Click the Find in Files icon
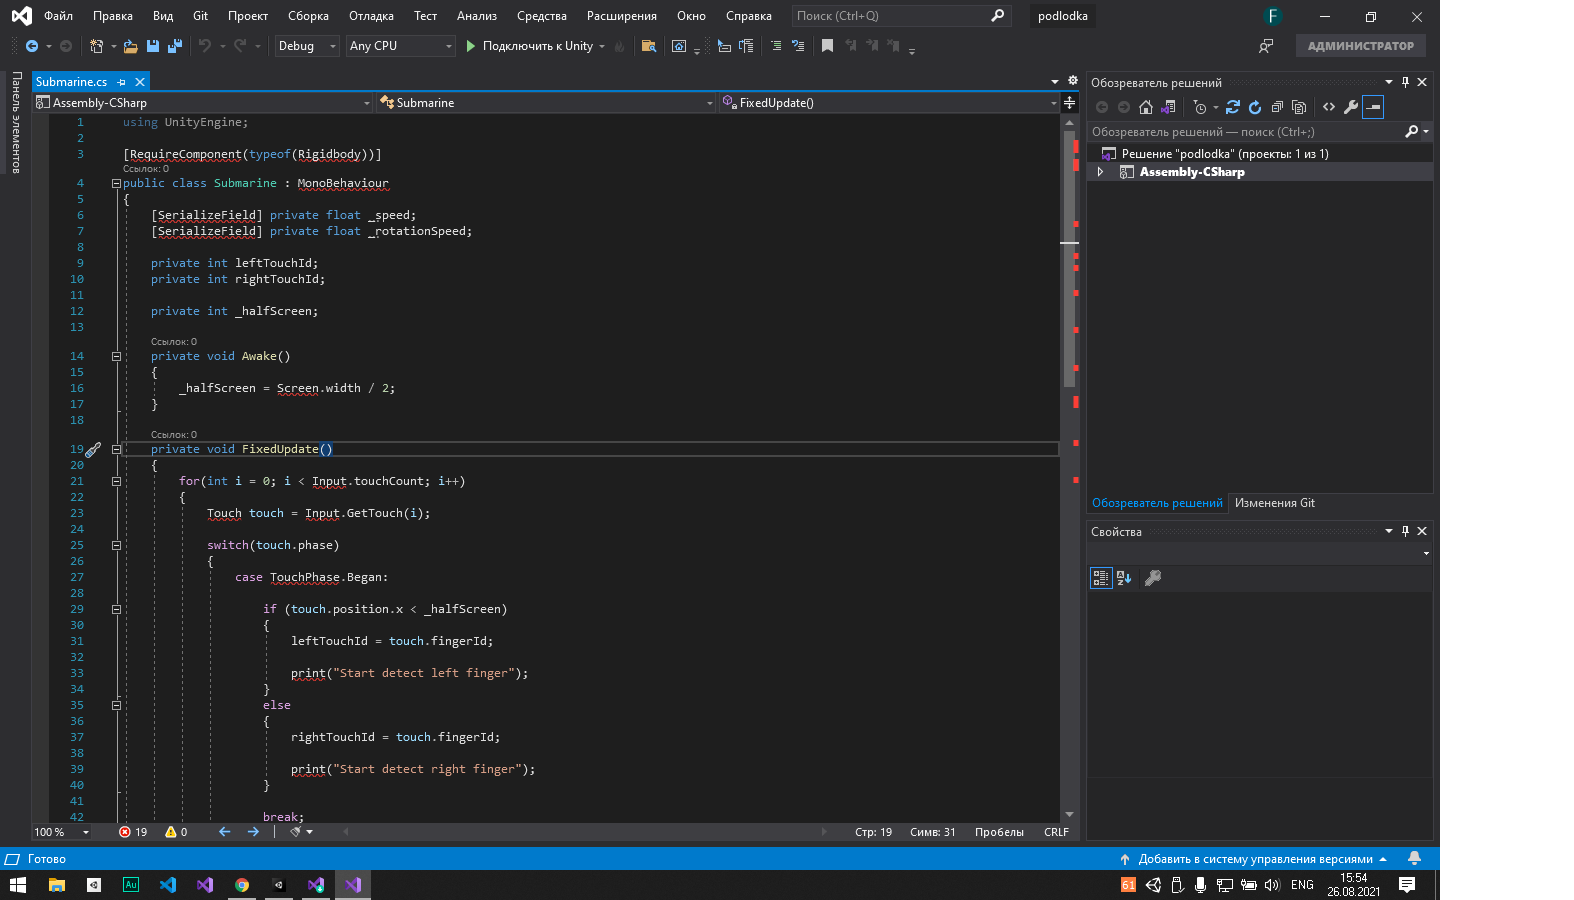 coord(649,46)
